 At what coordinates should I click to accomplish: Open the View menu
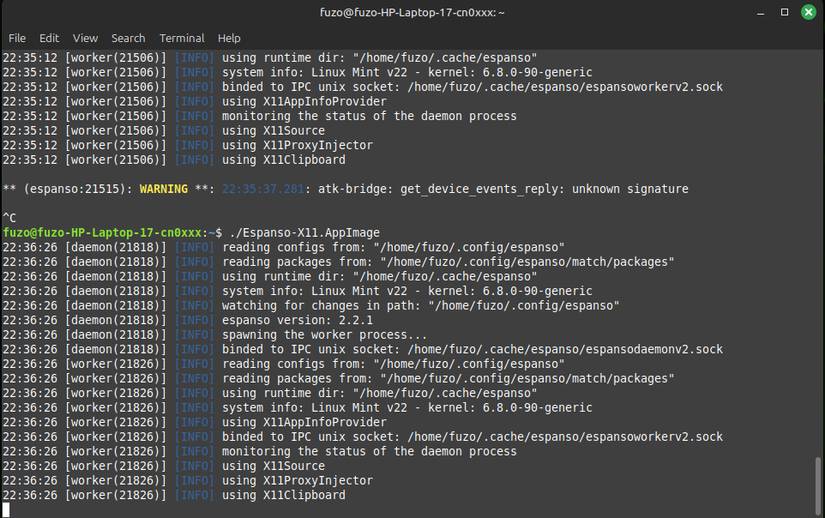85,38
